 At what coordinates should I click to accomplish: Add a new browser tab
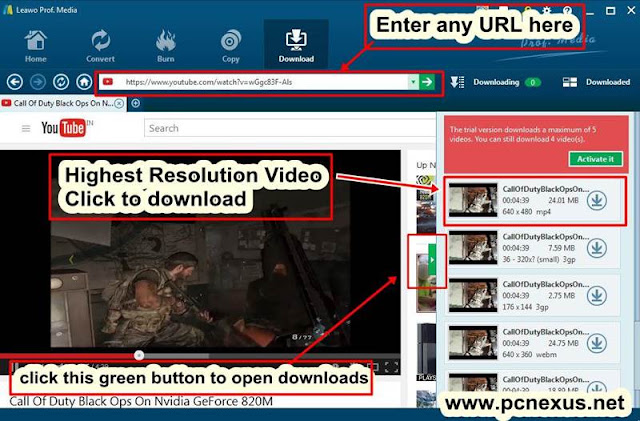136,103
